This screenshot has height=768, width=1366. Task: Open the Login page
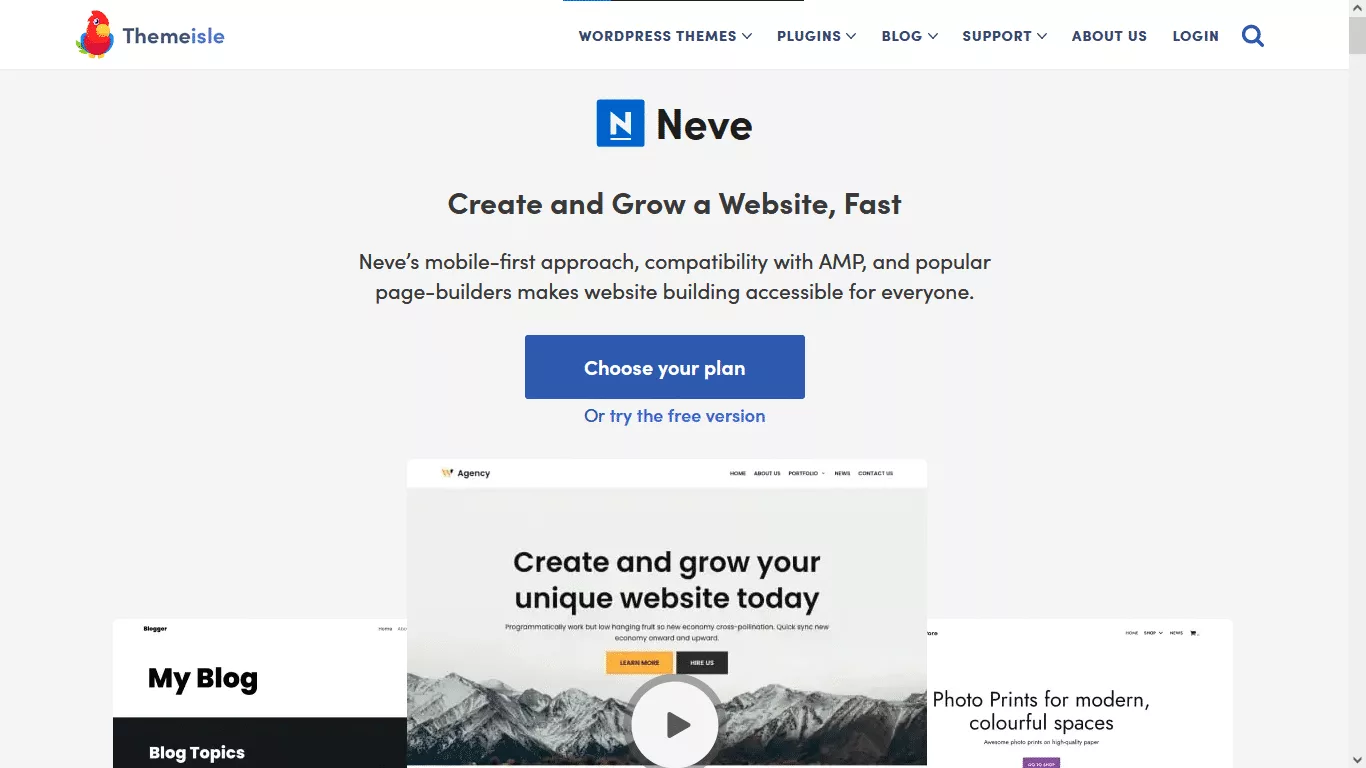pyautogui.click(x=1195, y=36)
